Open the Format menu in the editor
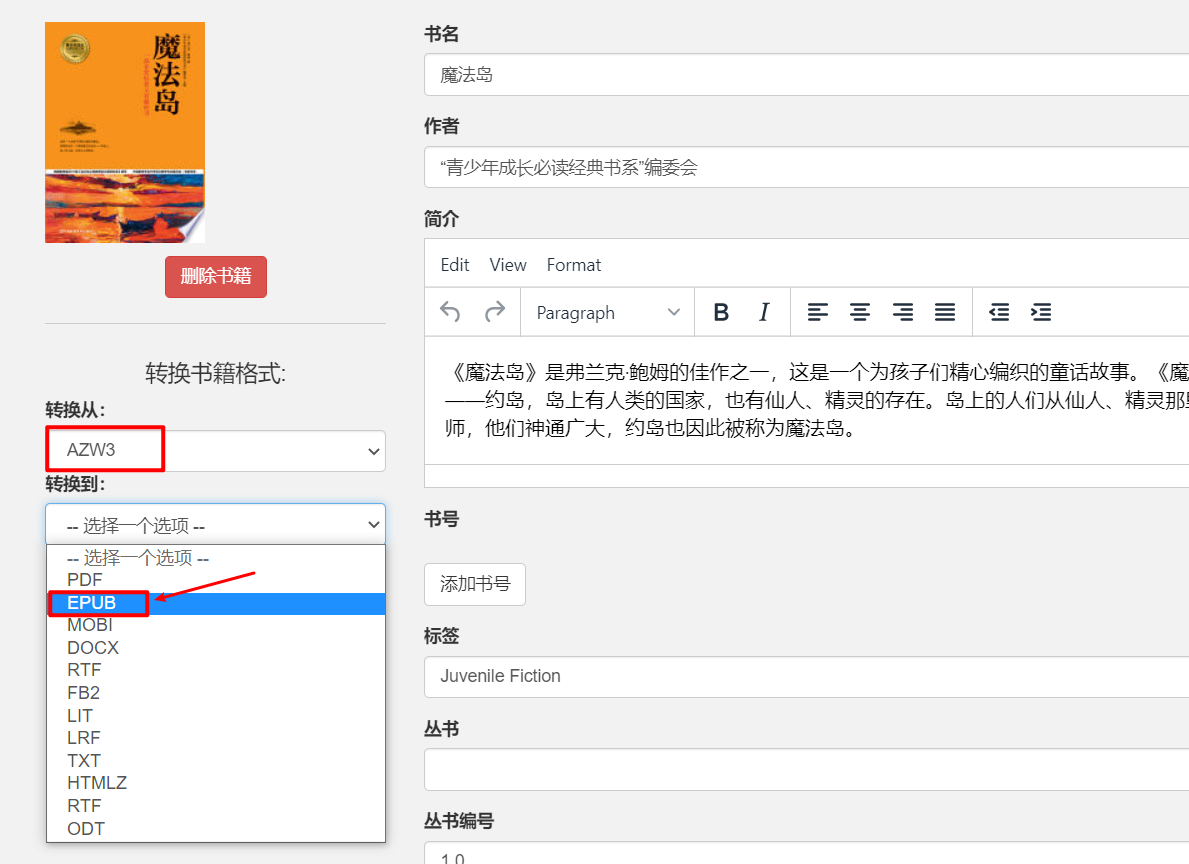Viewport: 1189px width, 864px height. pyautogui.click(x=573, y=264)
